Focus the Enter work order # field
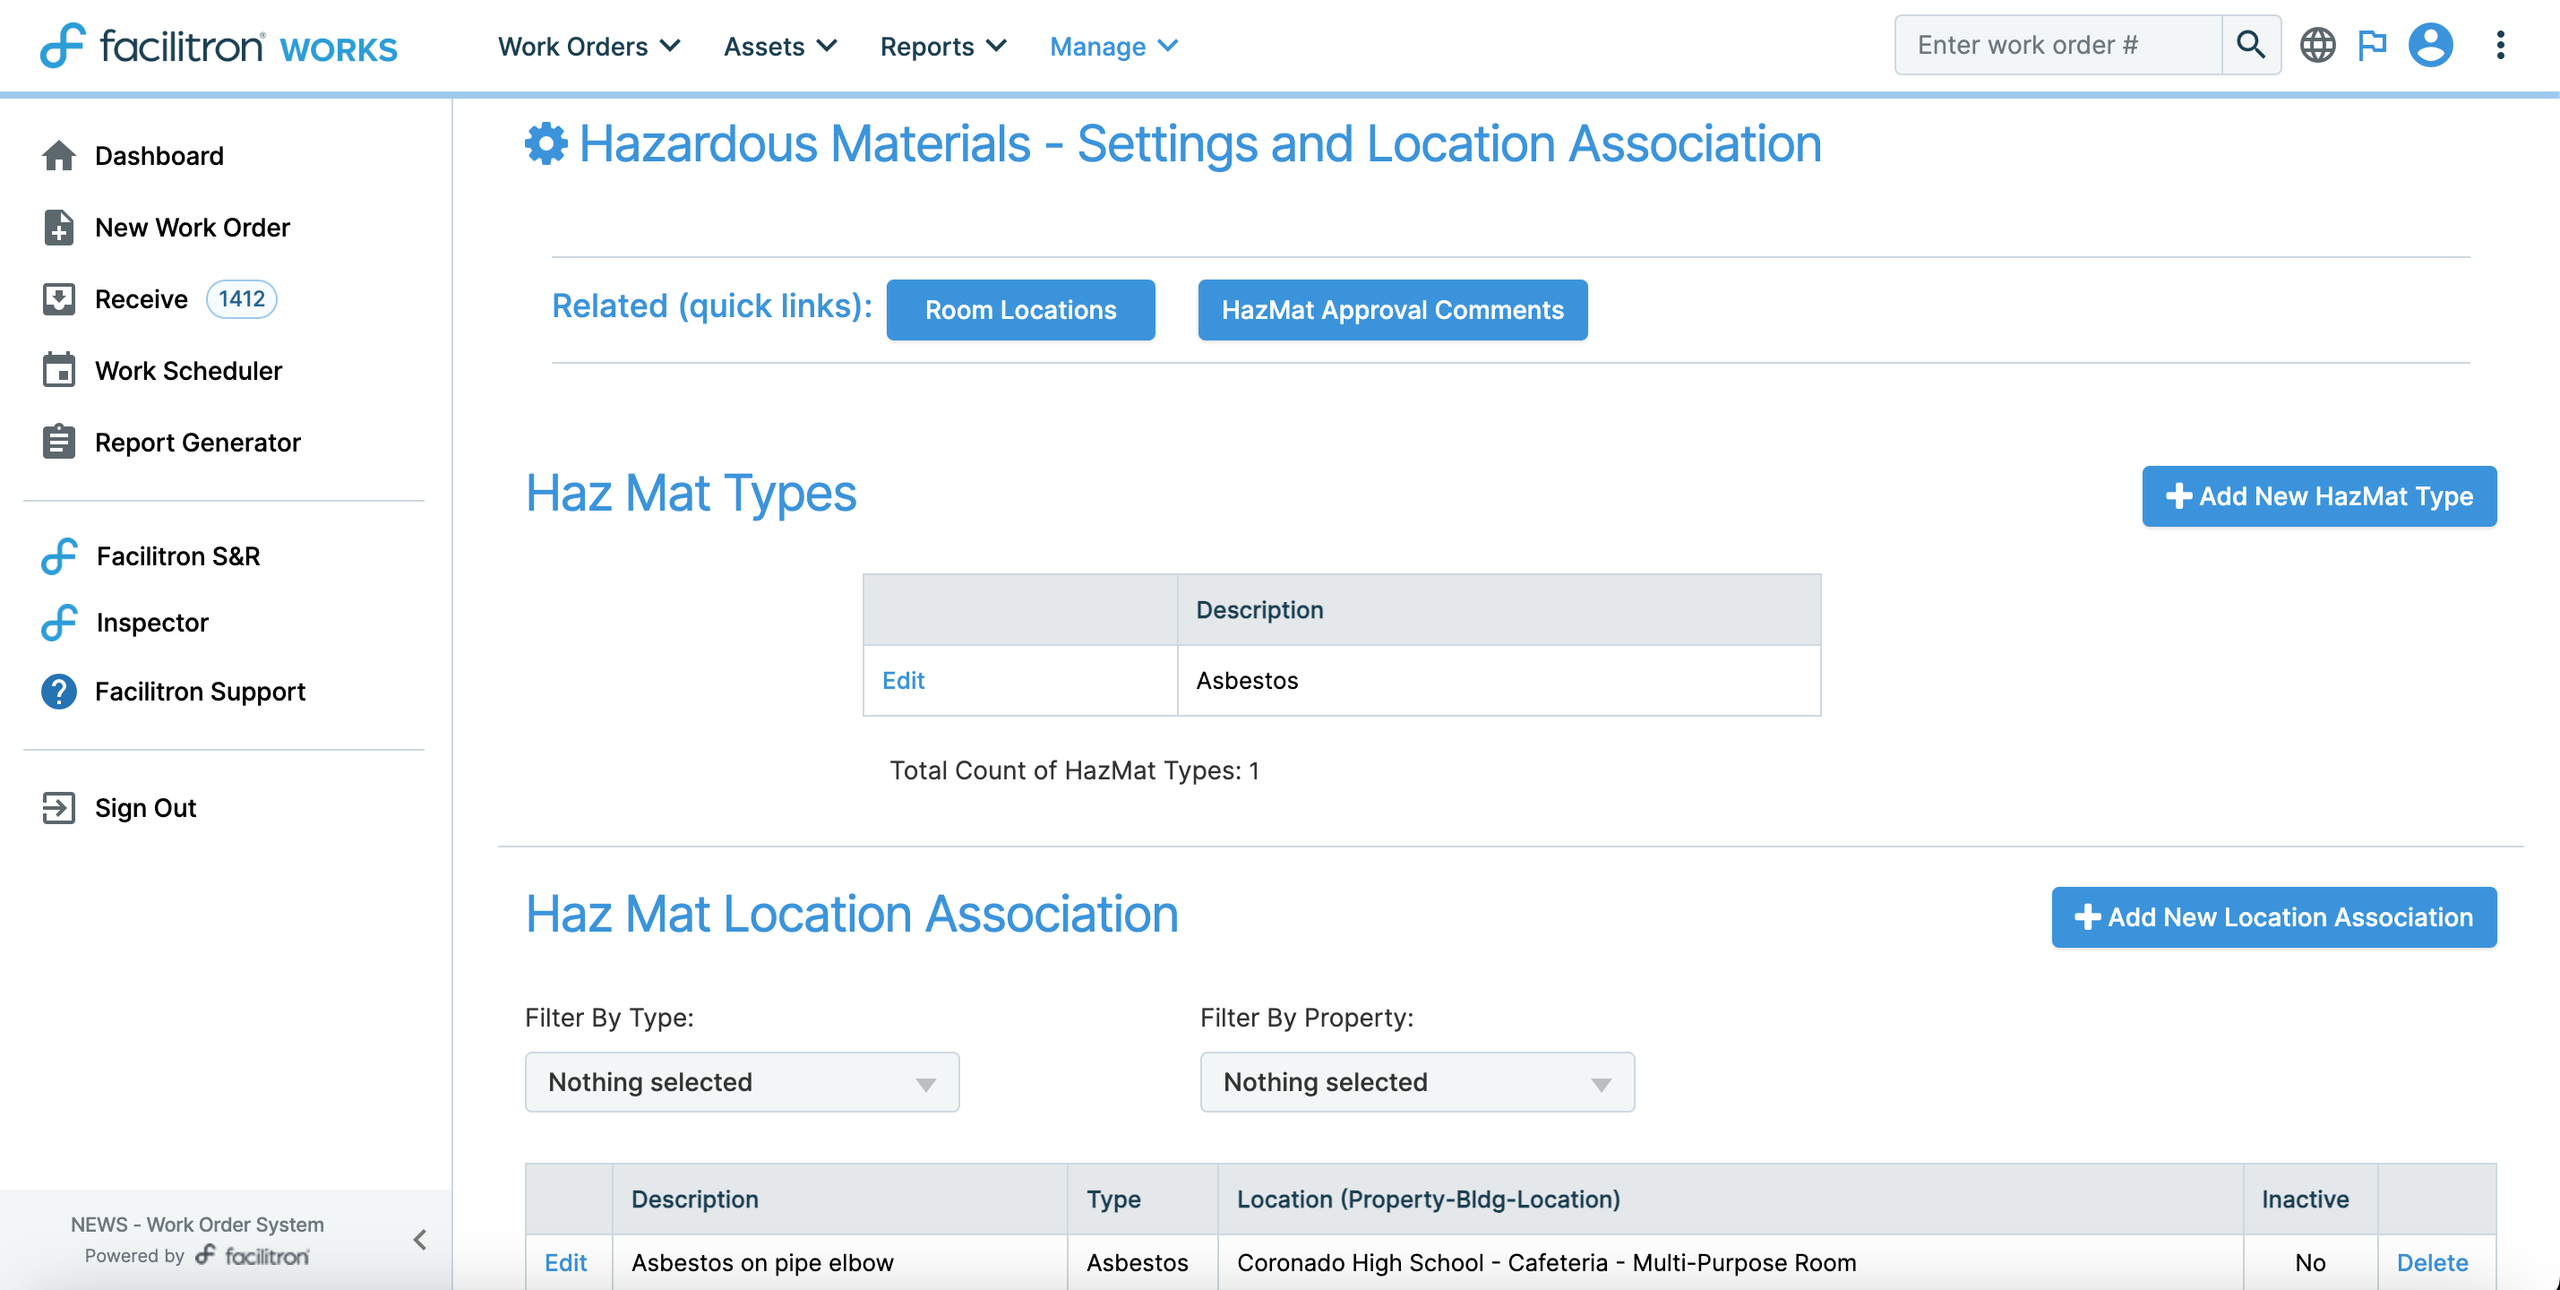2560x1290 pixels. (x=2058, y=45)
